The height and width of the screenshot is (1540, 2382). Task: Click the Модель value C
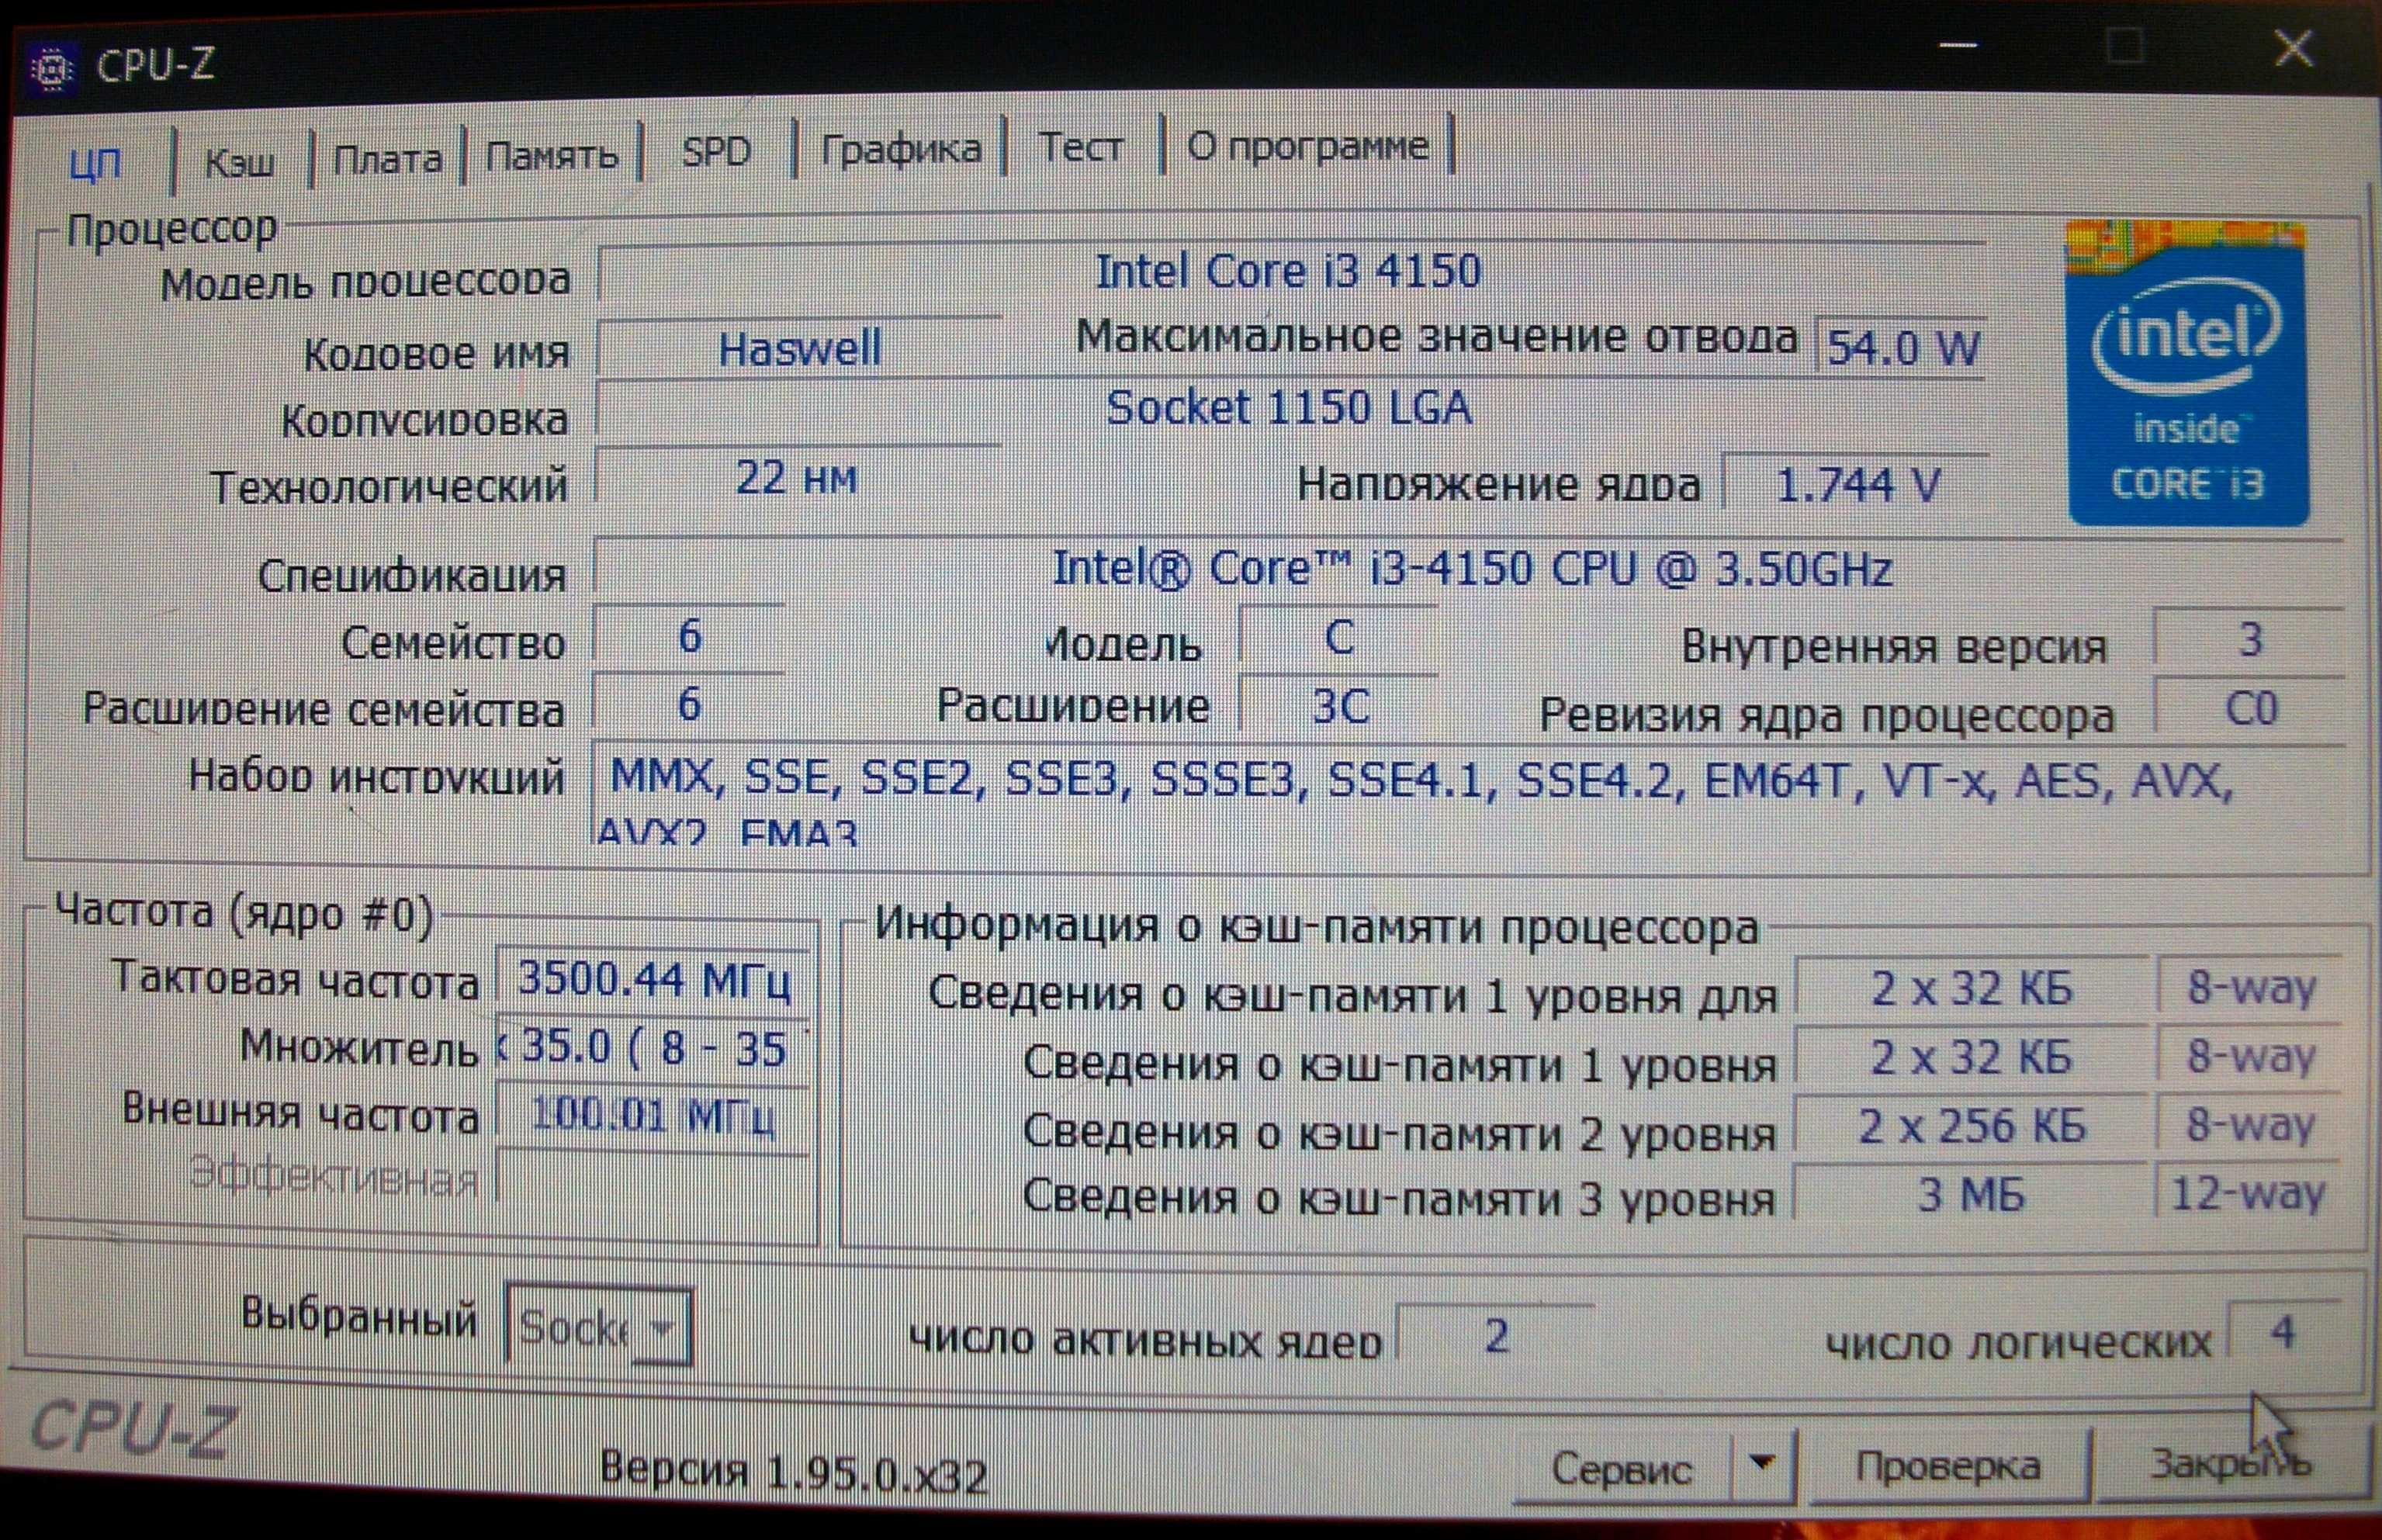pyautogui.click(x=1340, y=636)
